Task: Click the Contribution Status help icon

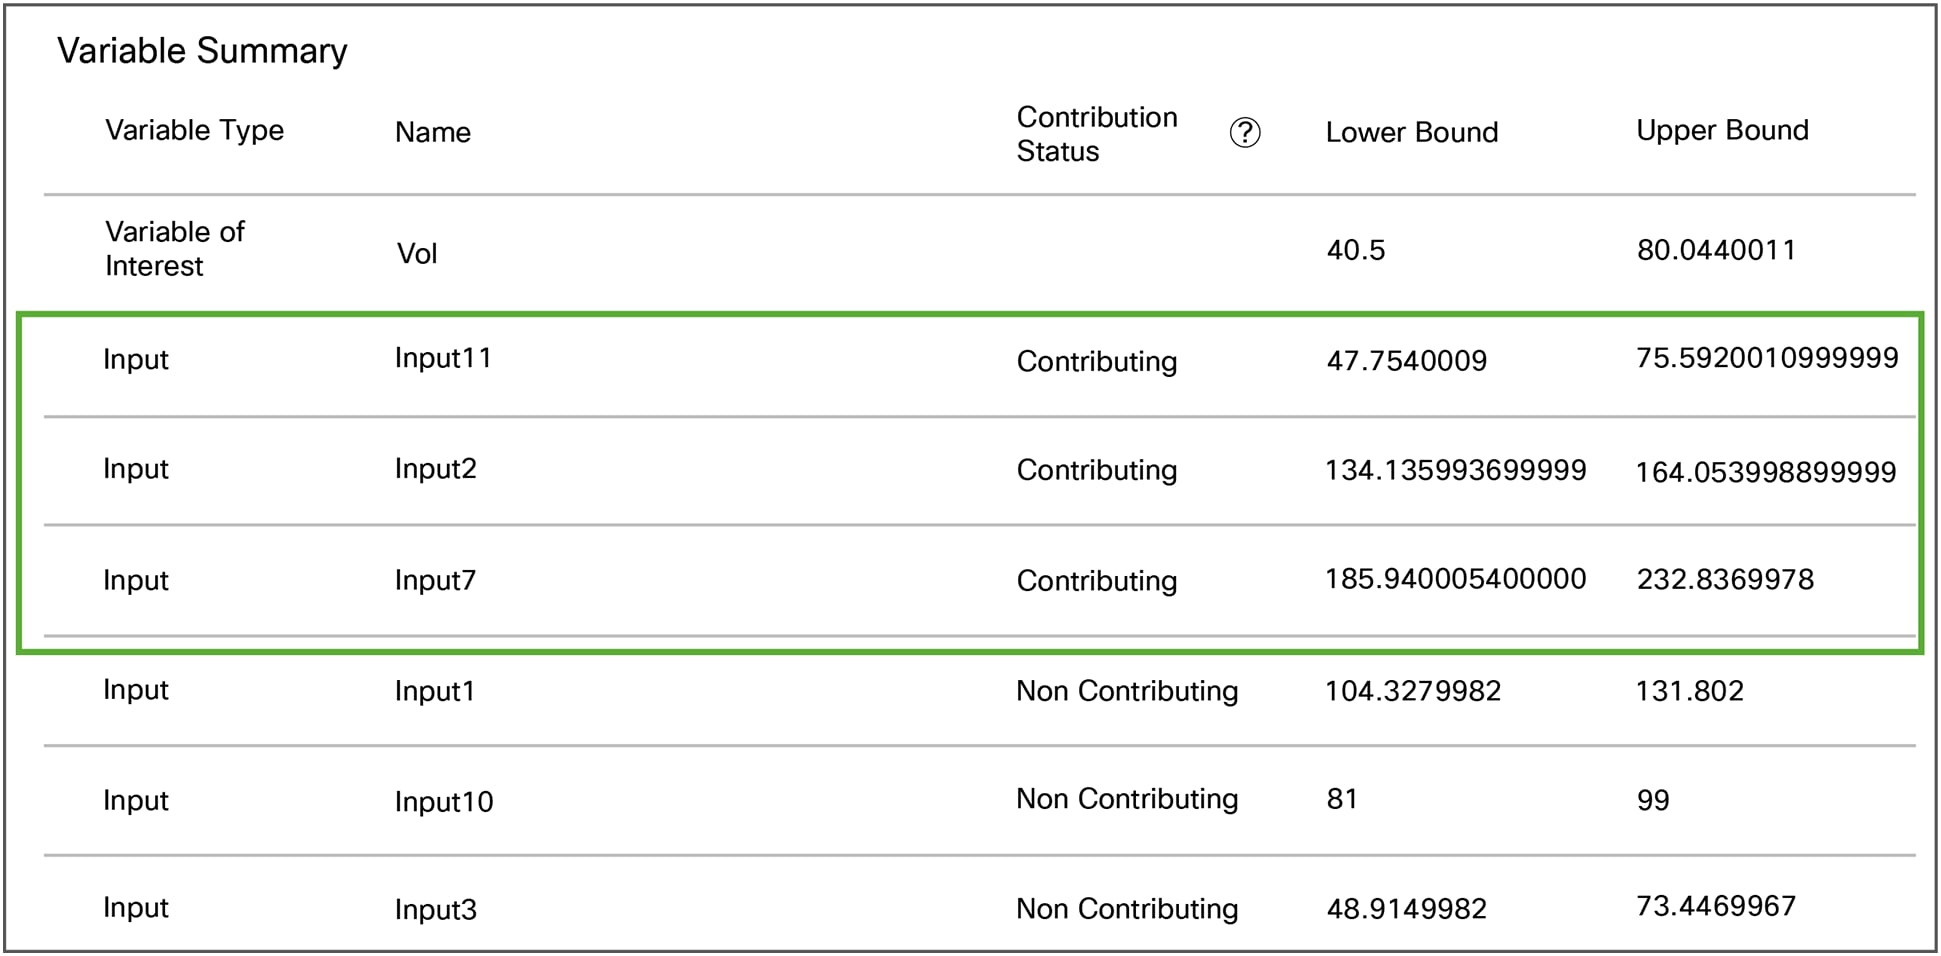Action: click(1244, 132)
